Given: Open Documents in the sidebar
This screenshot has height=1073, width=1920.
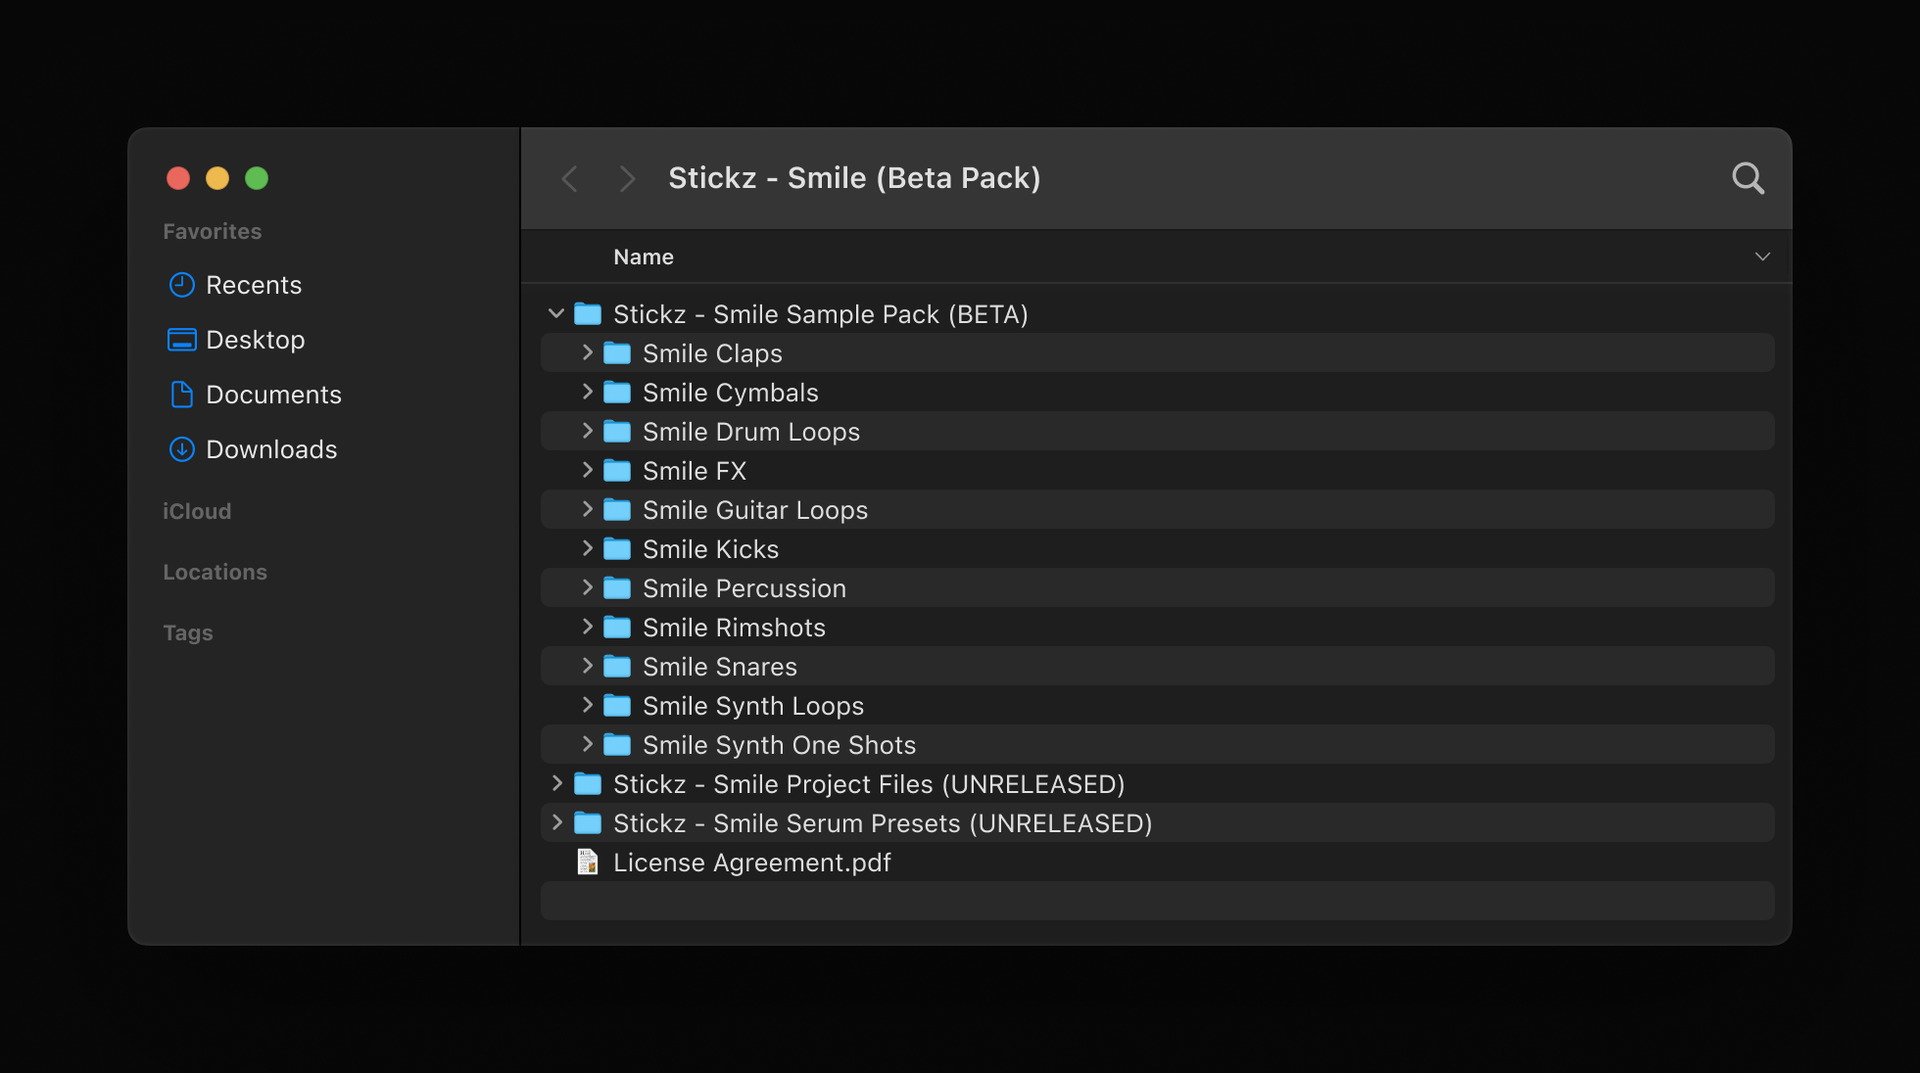Looking at the screenshot, I should pyautogui.click(x=273, y=394).
